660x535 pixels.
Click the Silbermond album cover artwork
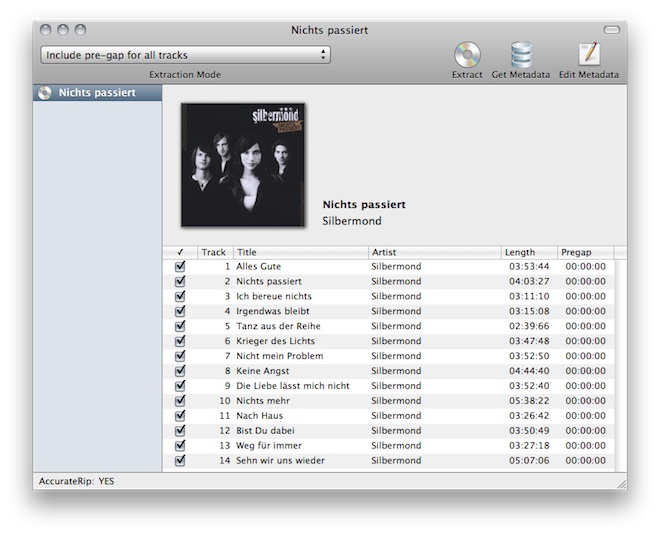[243, 165]
